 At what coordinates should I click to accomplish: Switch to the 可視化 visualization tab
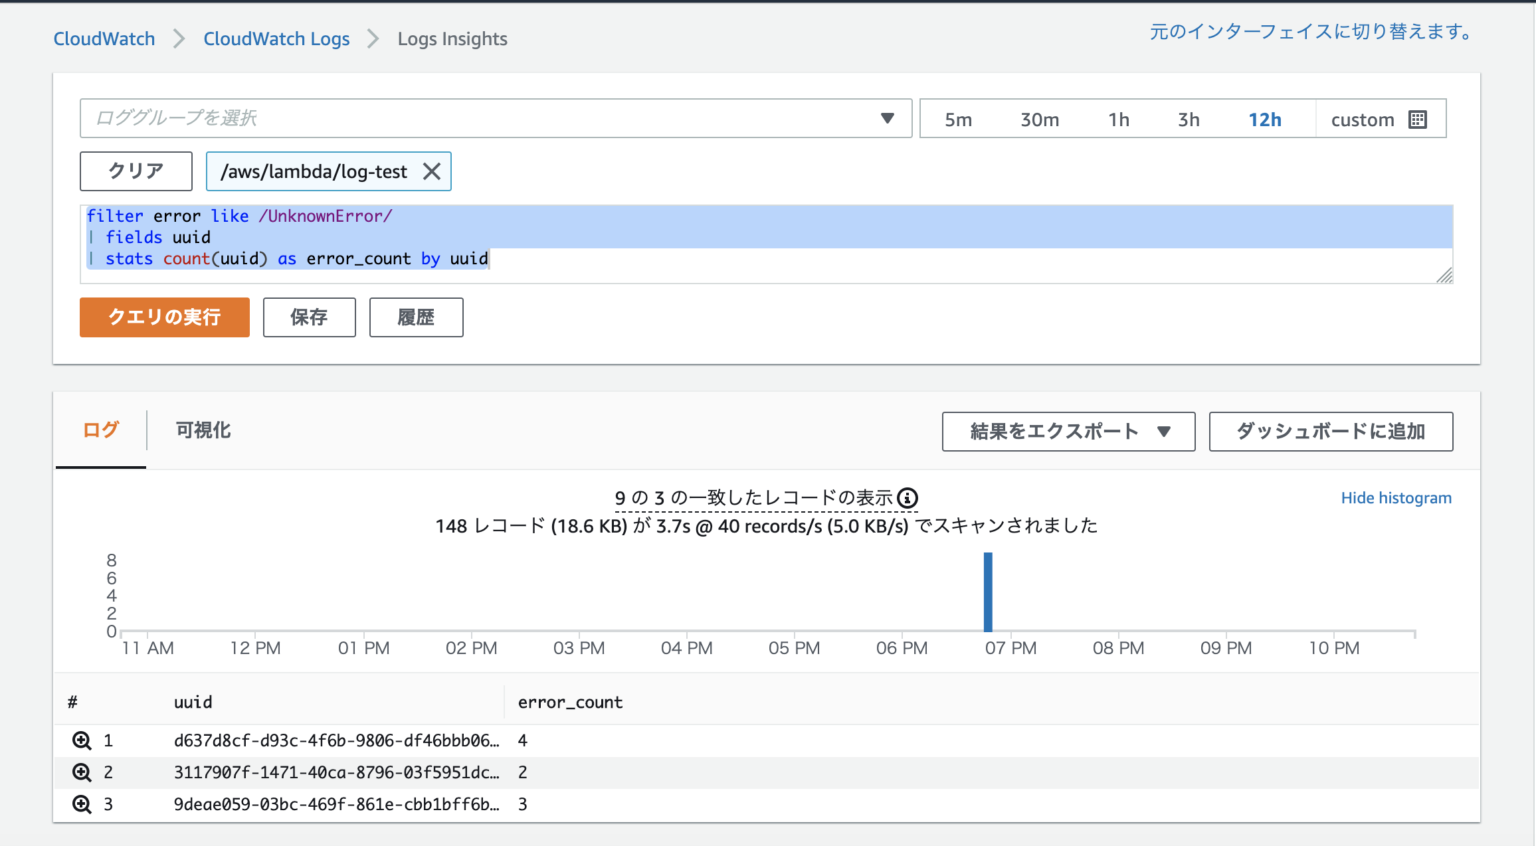pyautogui.click(x=201, y=430)
